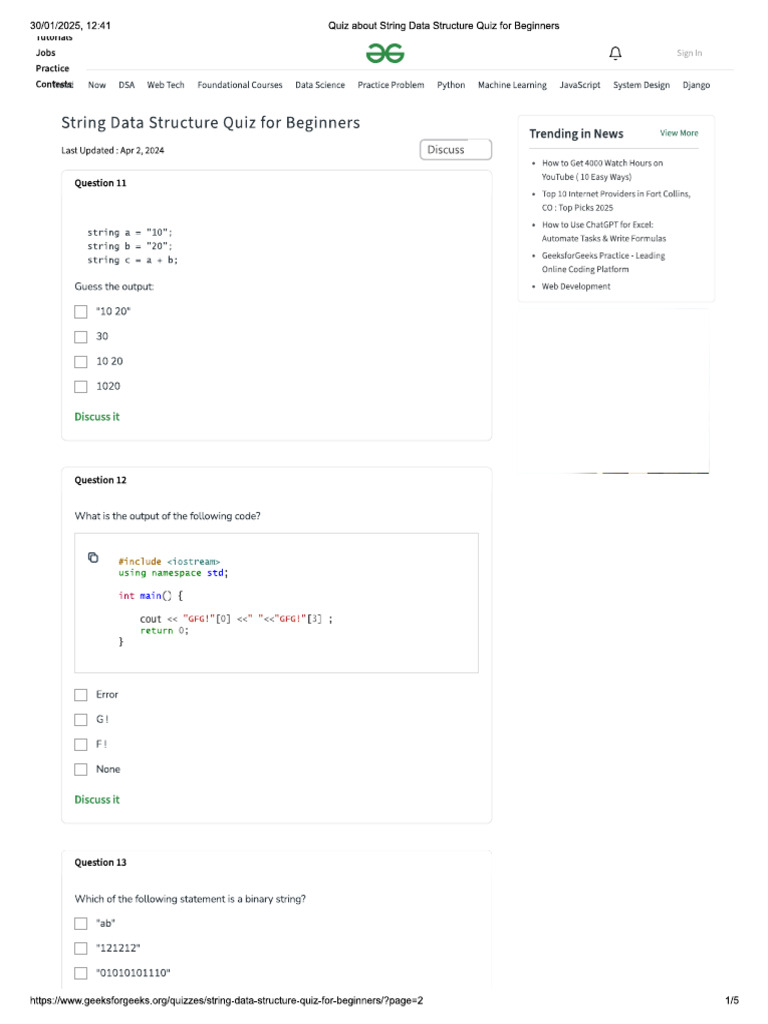Check the "1020" answer option

pos(81,386)
